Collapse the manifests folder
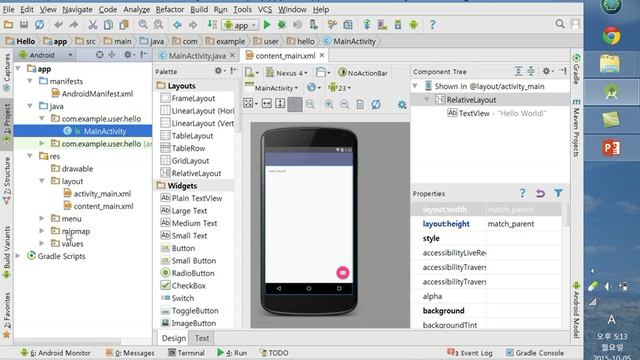 [x=30, y=81]
